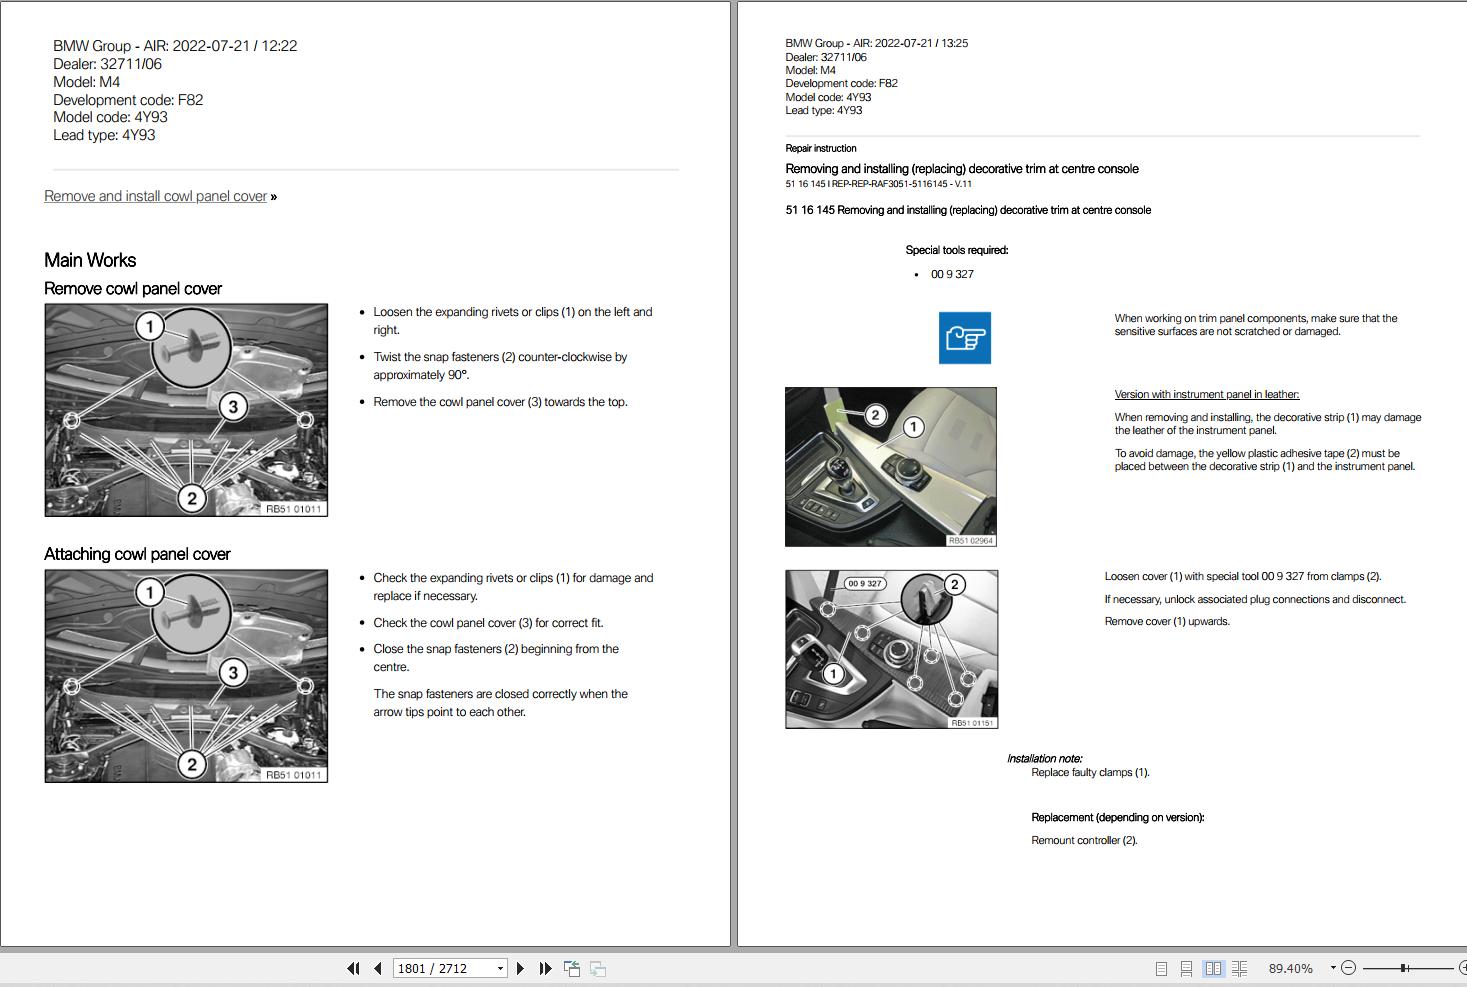
Task: Click 'Loosen cover (1) with special tool' instruction
Action: [x=1243, y=576]
